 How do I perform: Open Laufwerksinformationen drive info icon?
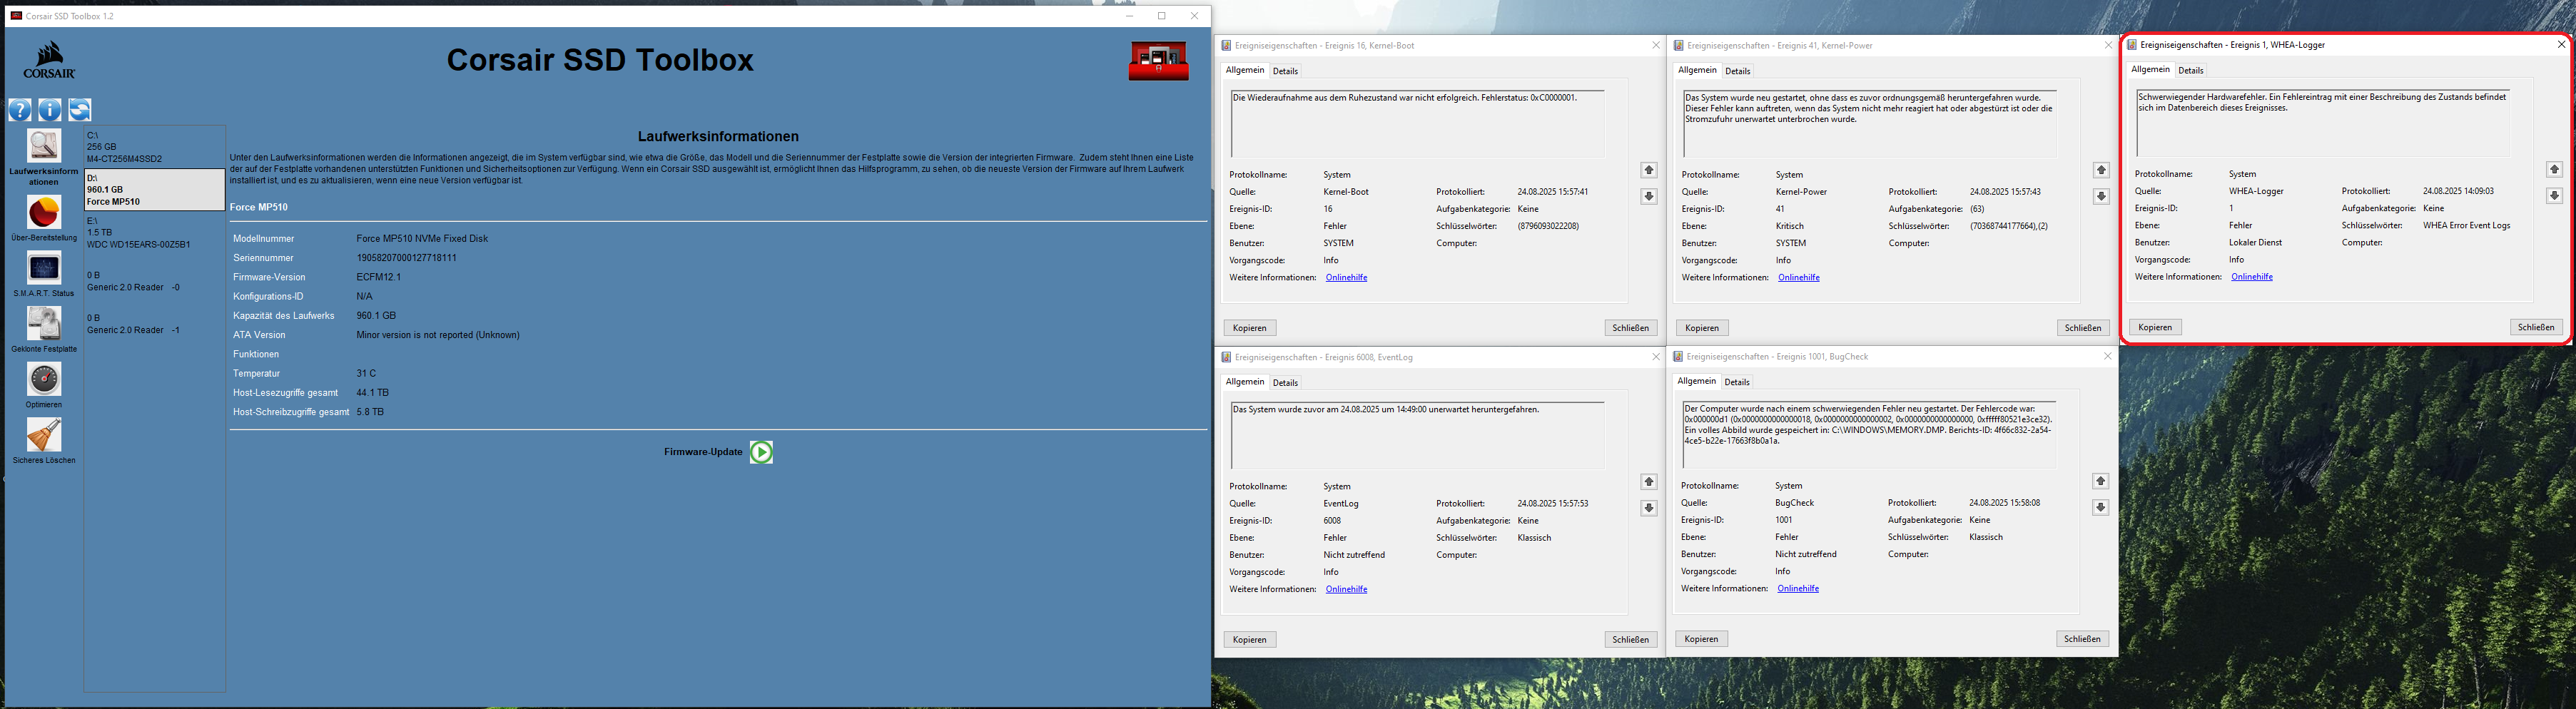pos(44,145)
